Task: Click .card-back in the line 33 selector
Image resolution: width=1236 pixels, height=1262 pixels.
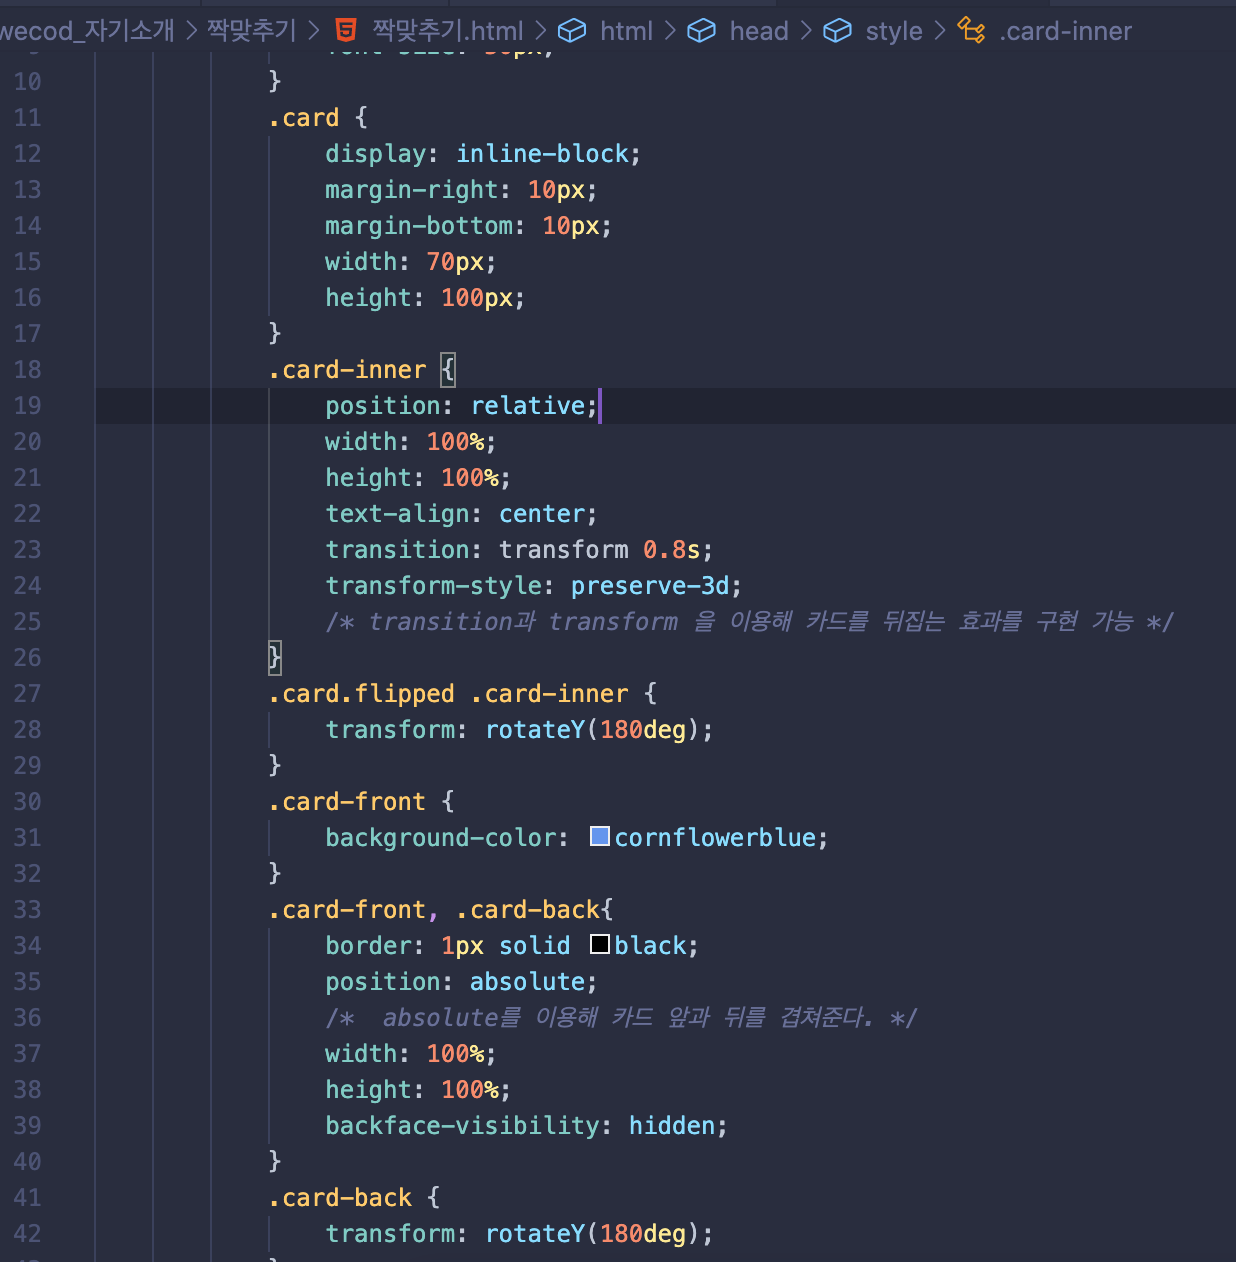Action: (528, 910)
